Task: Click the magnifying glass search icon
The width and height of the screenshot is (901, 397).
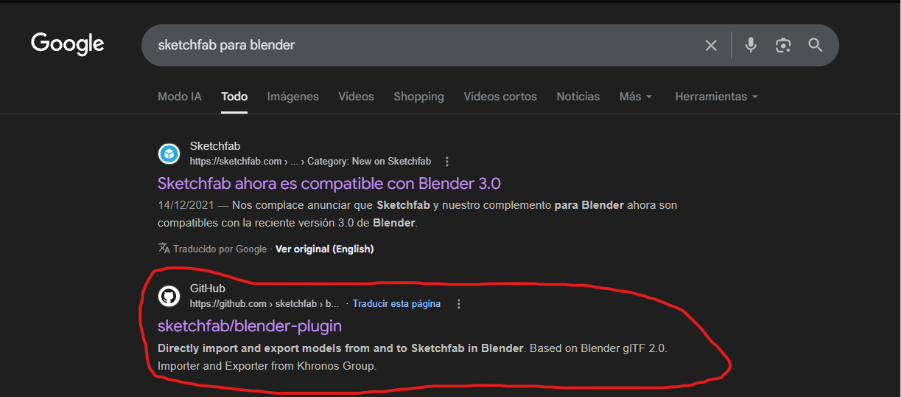Action: click(x=815, y=45)
